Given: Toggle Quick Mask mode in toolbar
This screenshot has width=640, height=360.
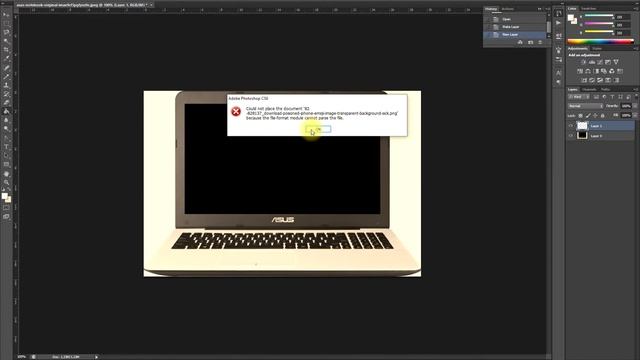Looking at the screenshot, I should [x=6, y=208].
